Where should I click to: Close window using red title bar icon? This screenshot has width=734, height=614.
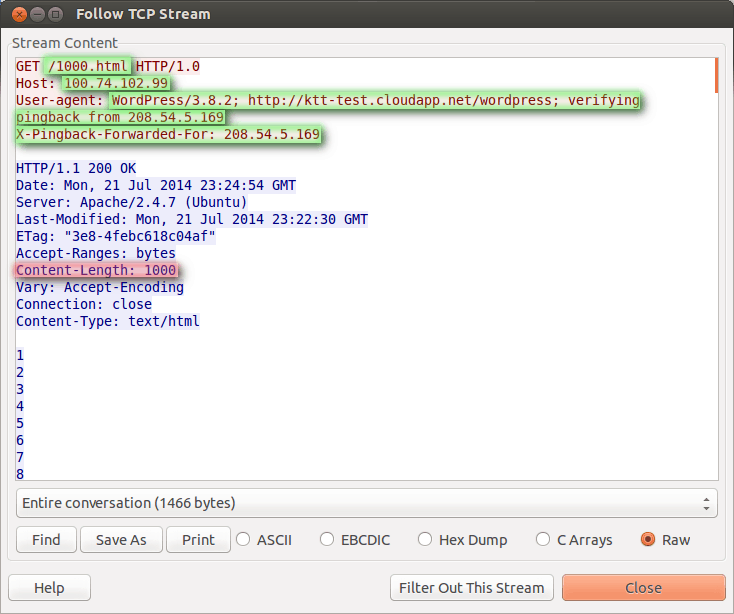19,15
